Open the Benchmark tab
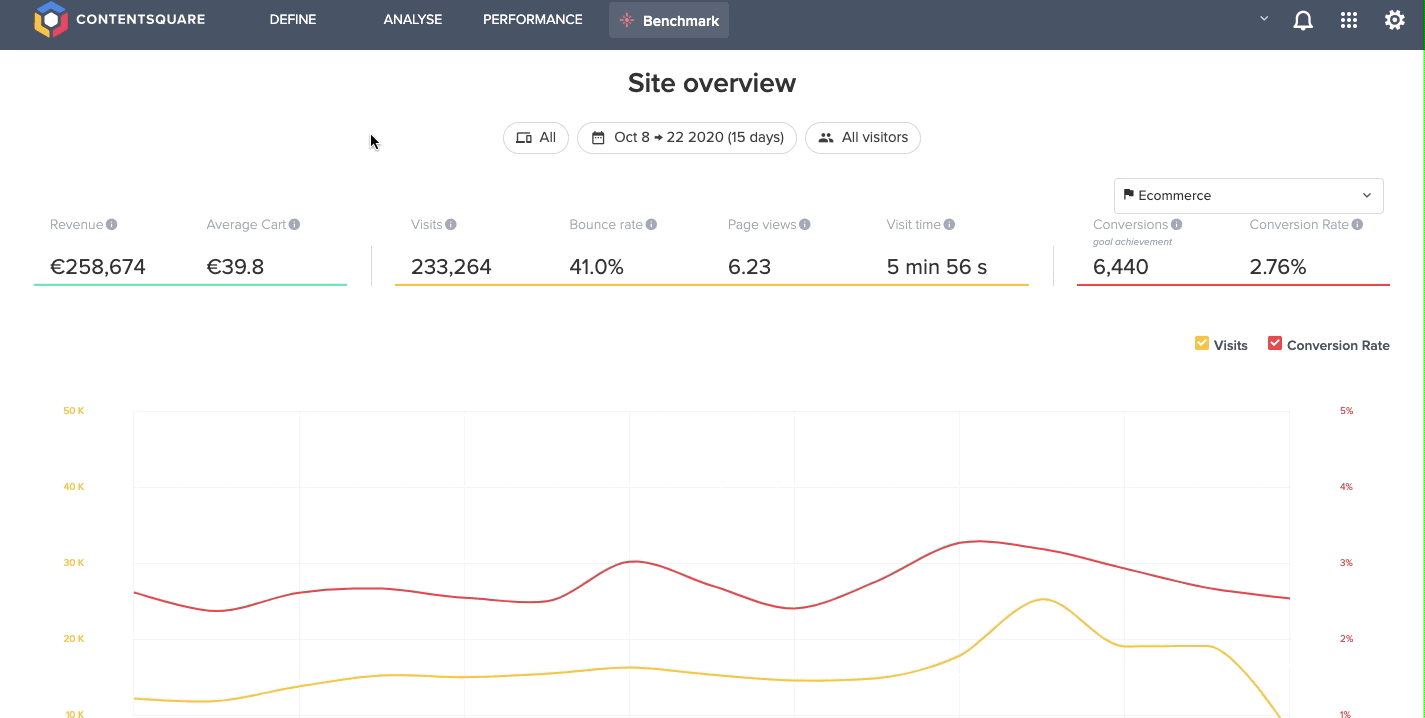The image size is (1425, 718). [669, 20]
